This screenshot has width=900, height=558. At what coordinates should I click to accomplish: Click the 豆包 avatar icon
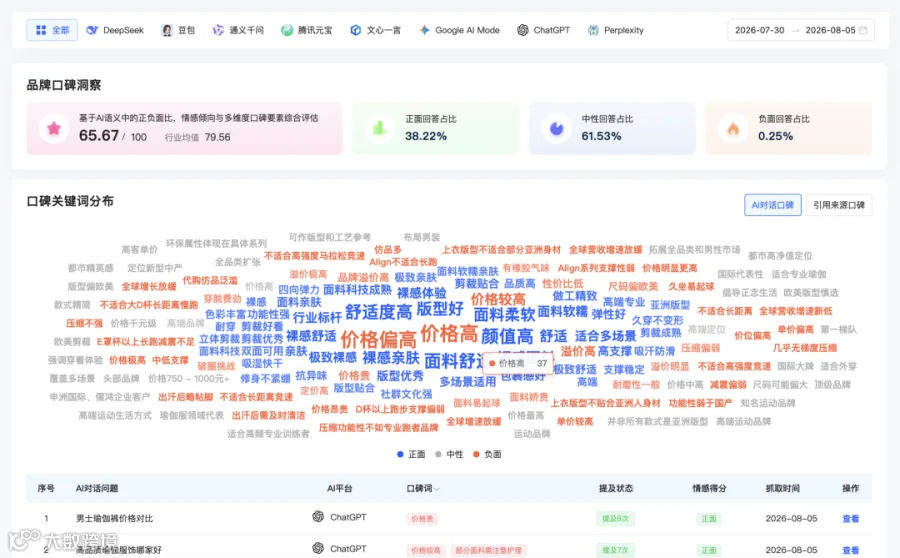click(x=167, y=30)
